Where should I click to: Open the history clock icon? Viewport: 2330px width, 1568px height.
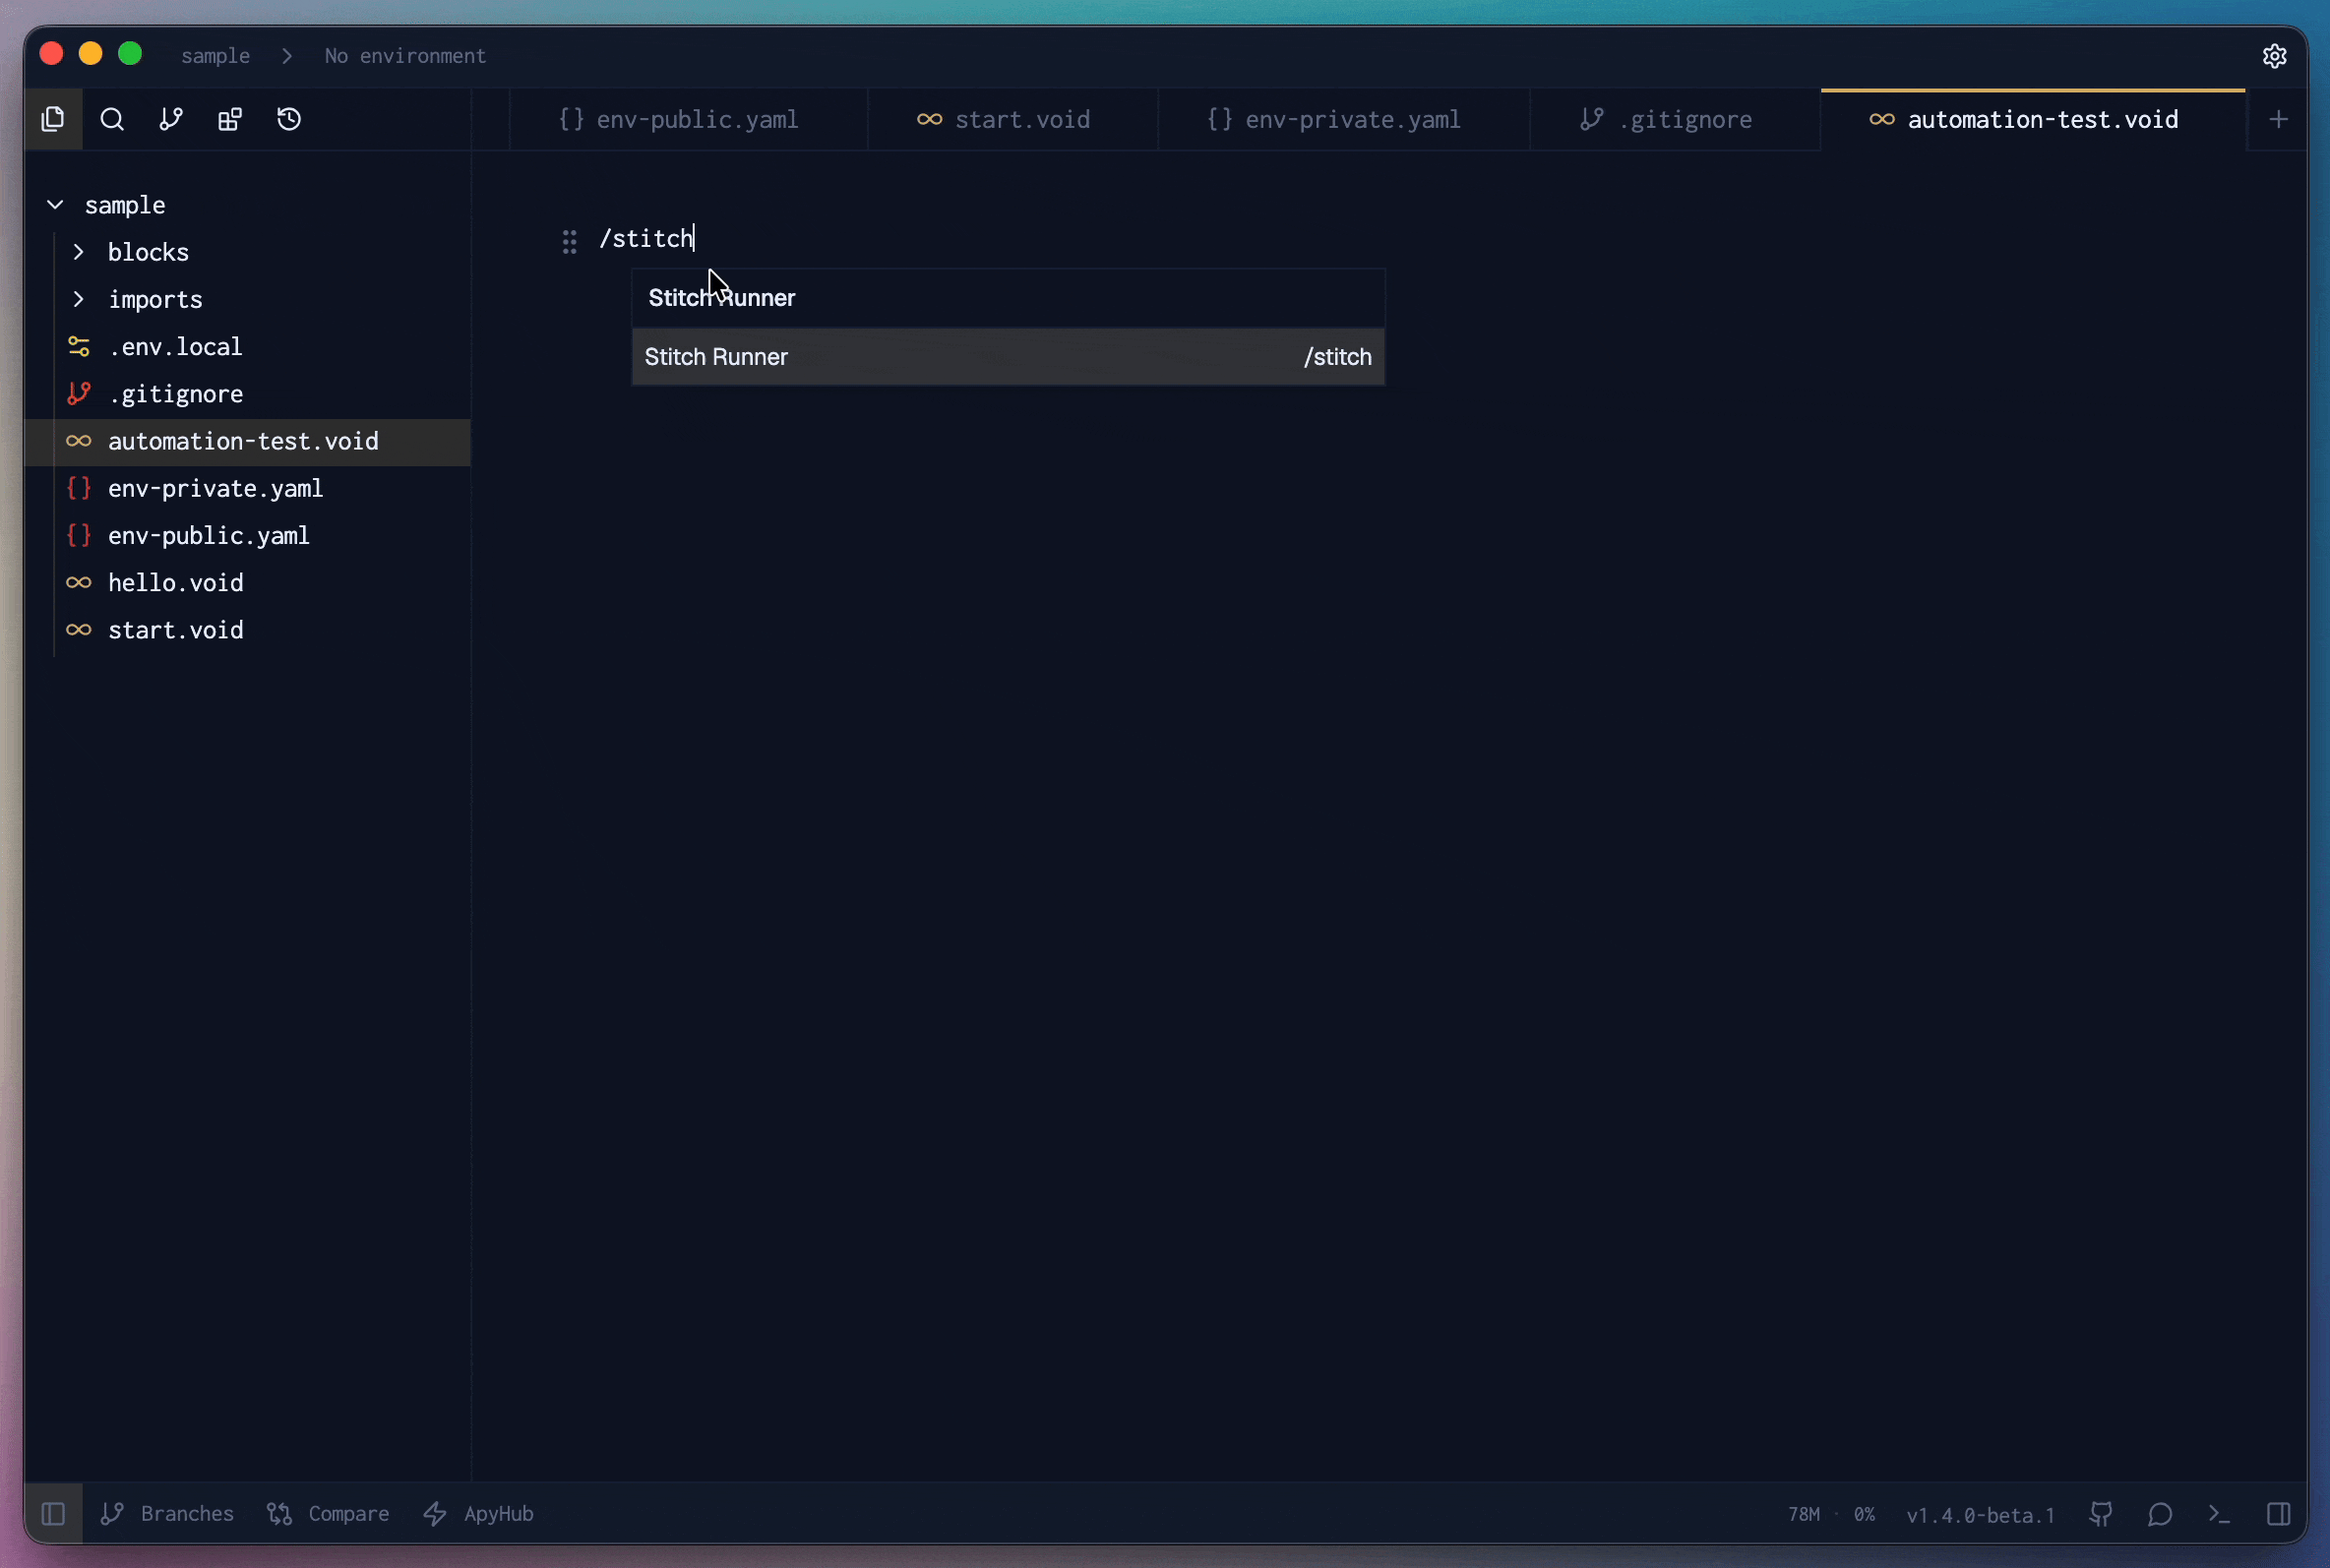tap(289, 119)
